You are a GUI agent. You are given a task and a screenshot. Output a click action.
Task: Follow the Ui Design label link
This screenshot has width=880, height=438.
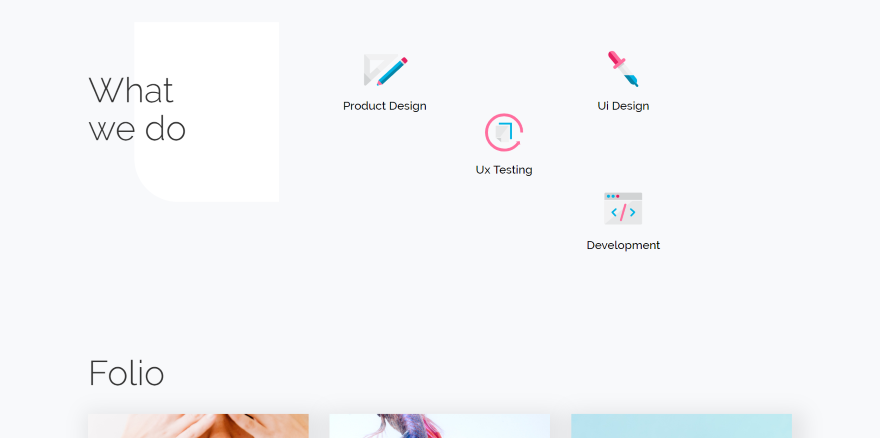click(x=623, y=106)
